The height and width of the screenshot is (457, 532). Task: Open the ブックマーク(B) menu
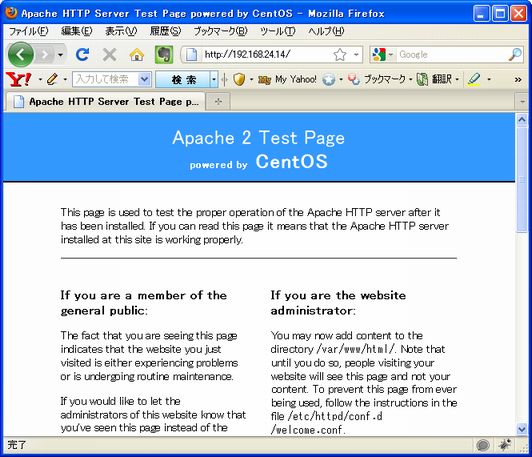click(x=221, y=31)
